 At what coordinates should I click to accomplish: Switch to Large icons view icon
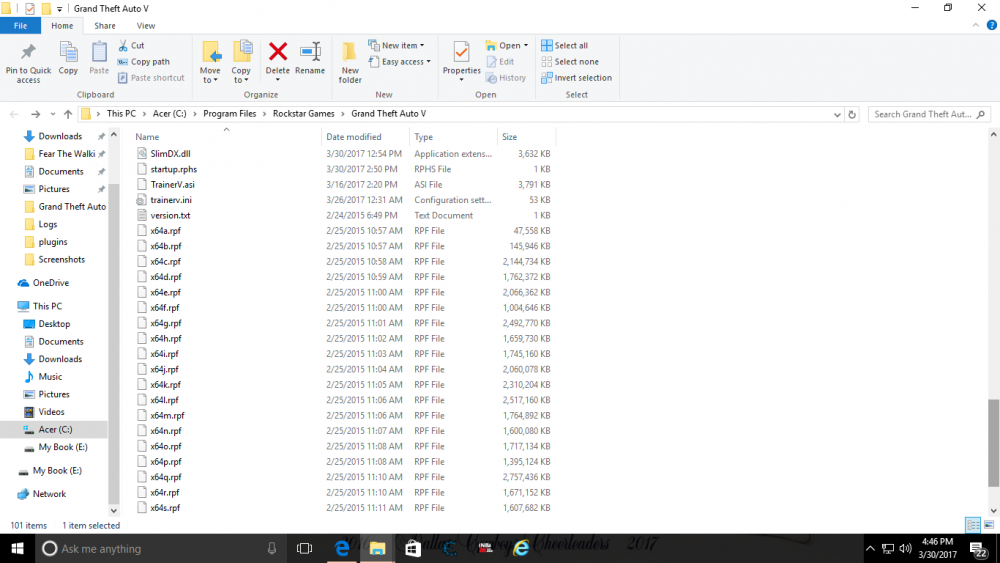point(989,525)
